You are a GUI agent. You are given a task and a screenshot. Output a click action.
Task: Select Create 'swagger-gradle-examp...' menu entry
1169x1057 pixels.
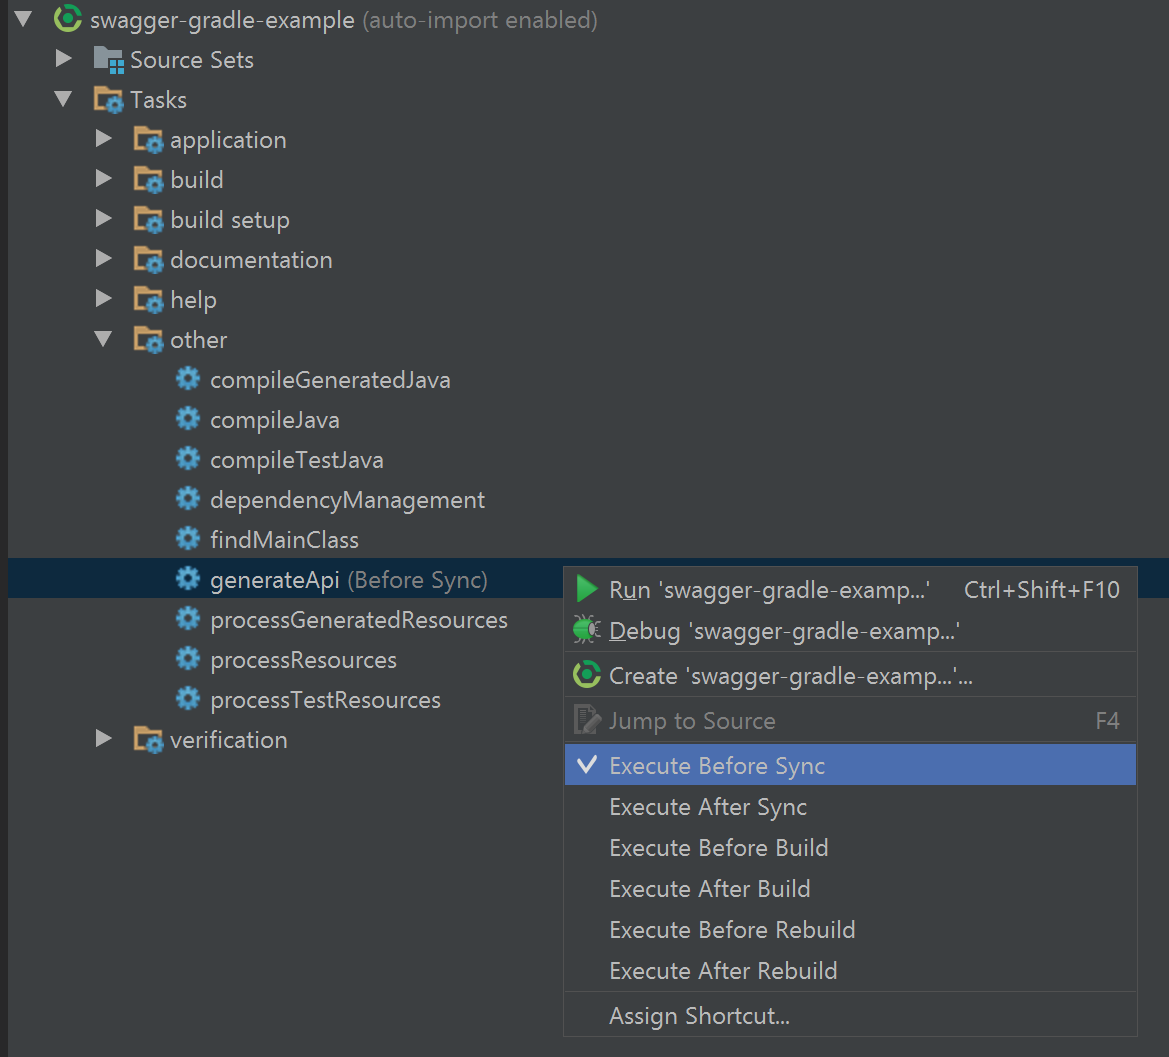(x=790, y=676)
